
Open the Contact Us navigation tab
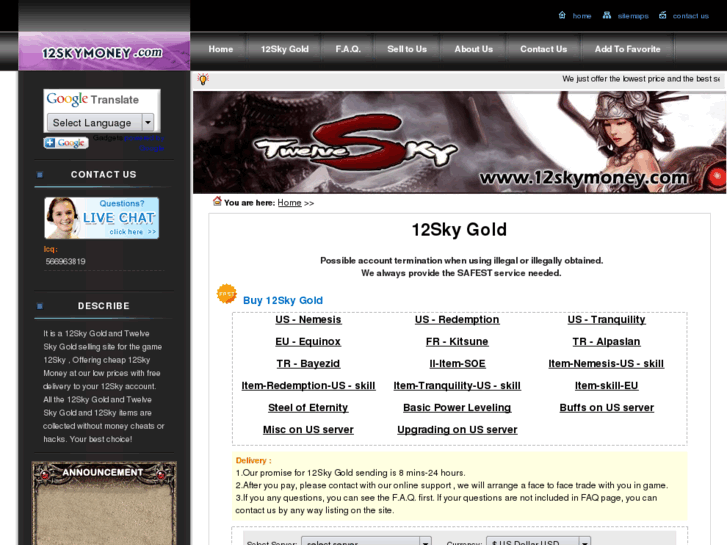(543, 49)
